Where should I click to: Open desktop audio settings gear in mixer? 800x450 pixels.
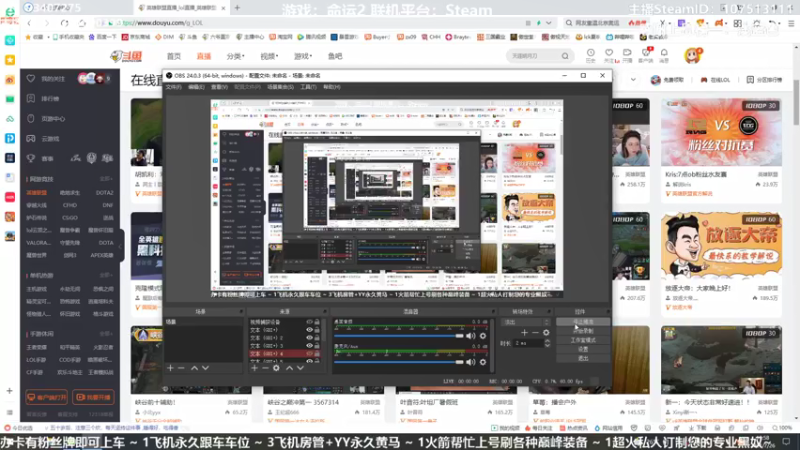pyautogui.click(x=483, y=336)
